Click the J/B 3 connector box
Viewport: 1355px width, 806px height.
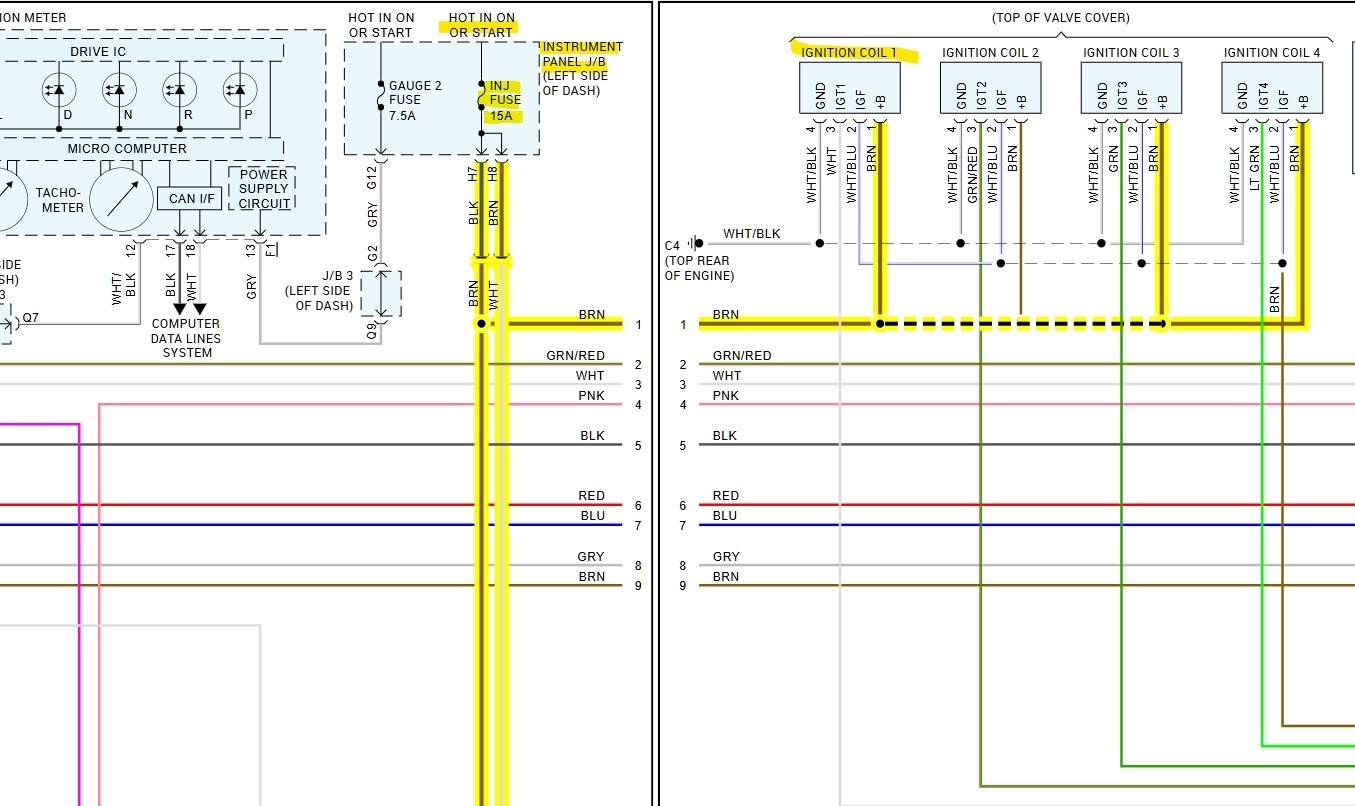tap(381, 292)
